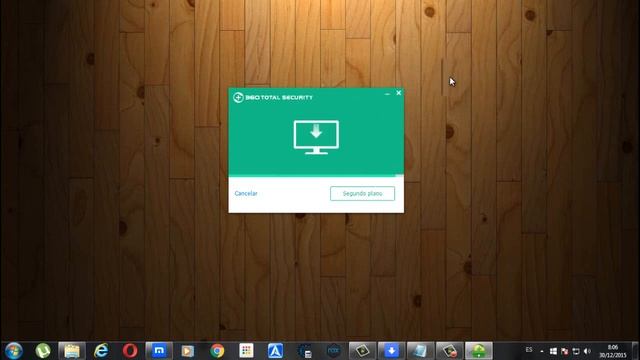The height and width of the screenshot is (360, 640).
Task: Click the Windows flag tray icon
Action: pos(553,351)
